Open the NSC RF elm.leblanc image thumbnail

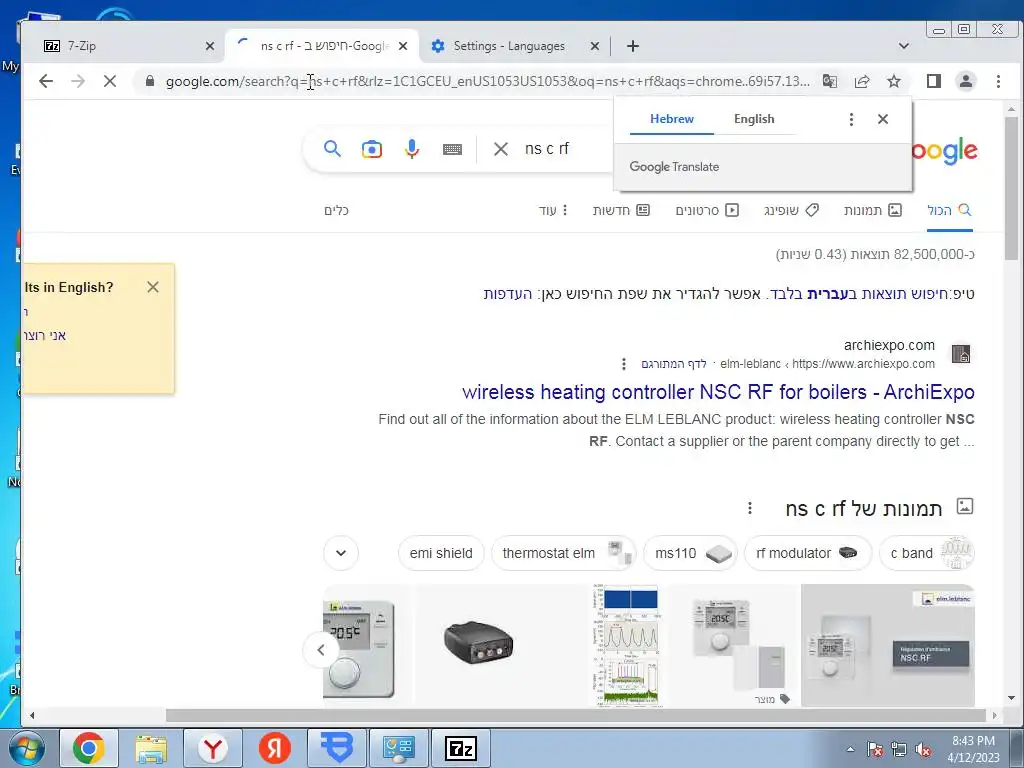point(888,645)
